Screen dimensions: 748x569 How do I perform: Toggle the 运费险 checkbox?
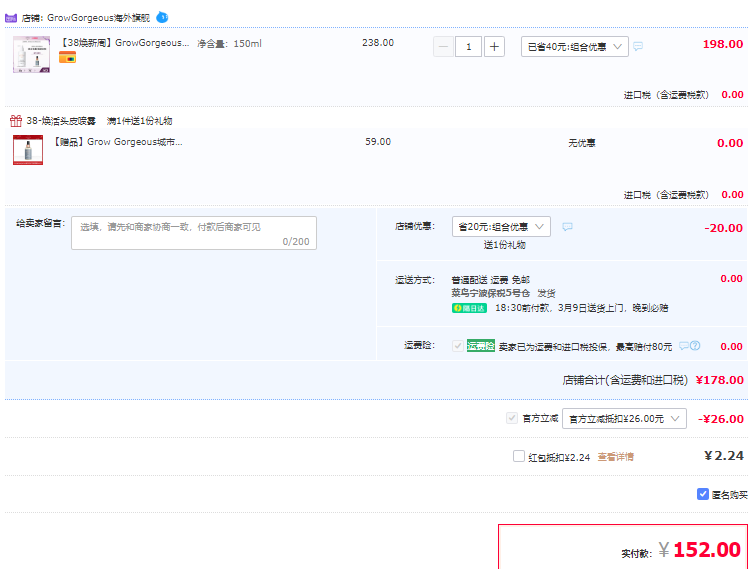tap(457, 346)
